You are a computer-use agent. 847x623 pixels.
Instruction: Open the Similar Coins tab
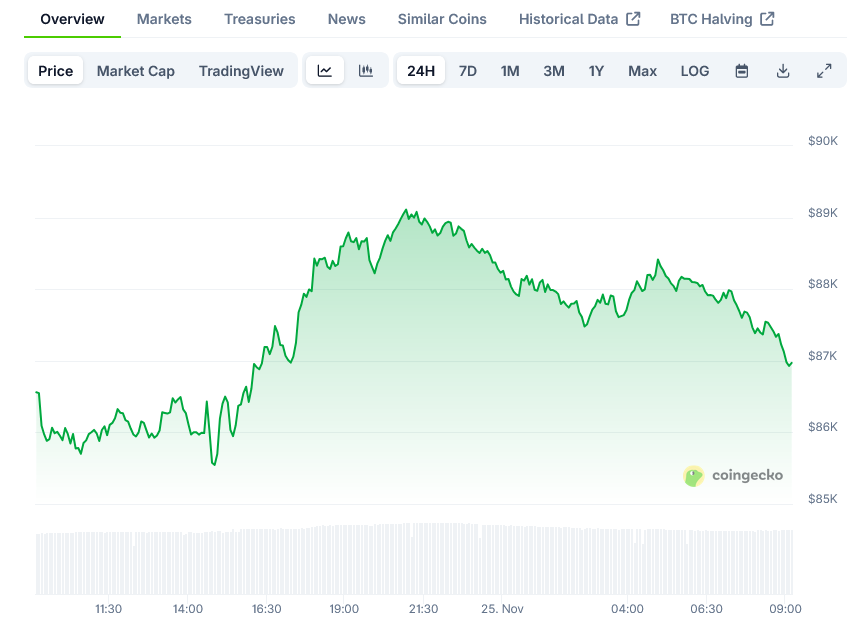point(442,19)
